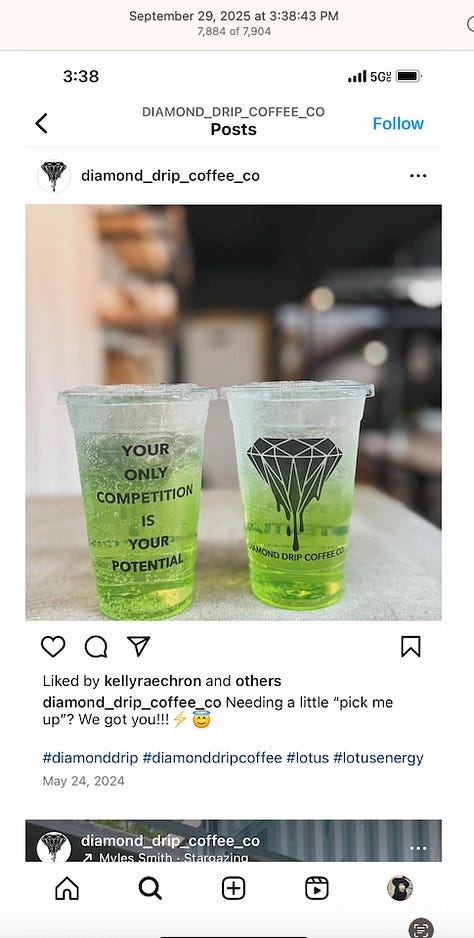Open the three-dot menu on second post
Viewport: 474px width, 938px height.
(418, 848)
